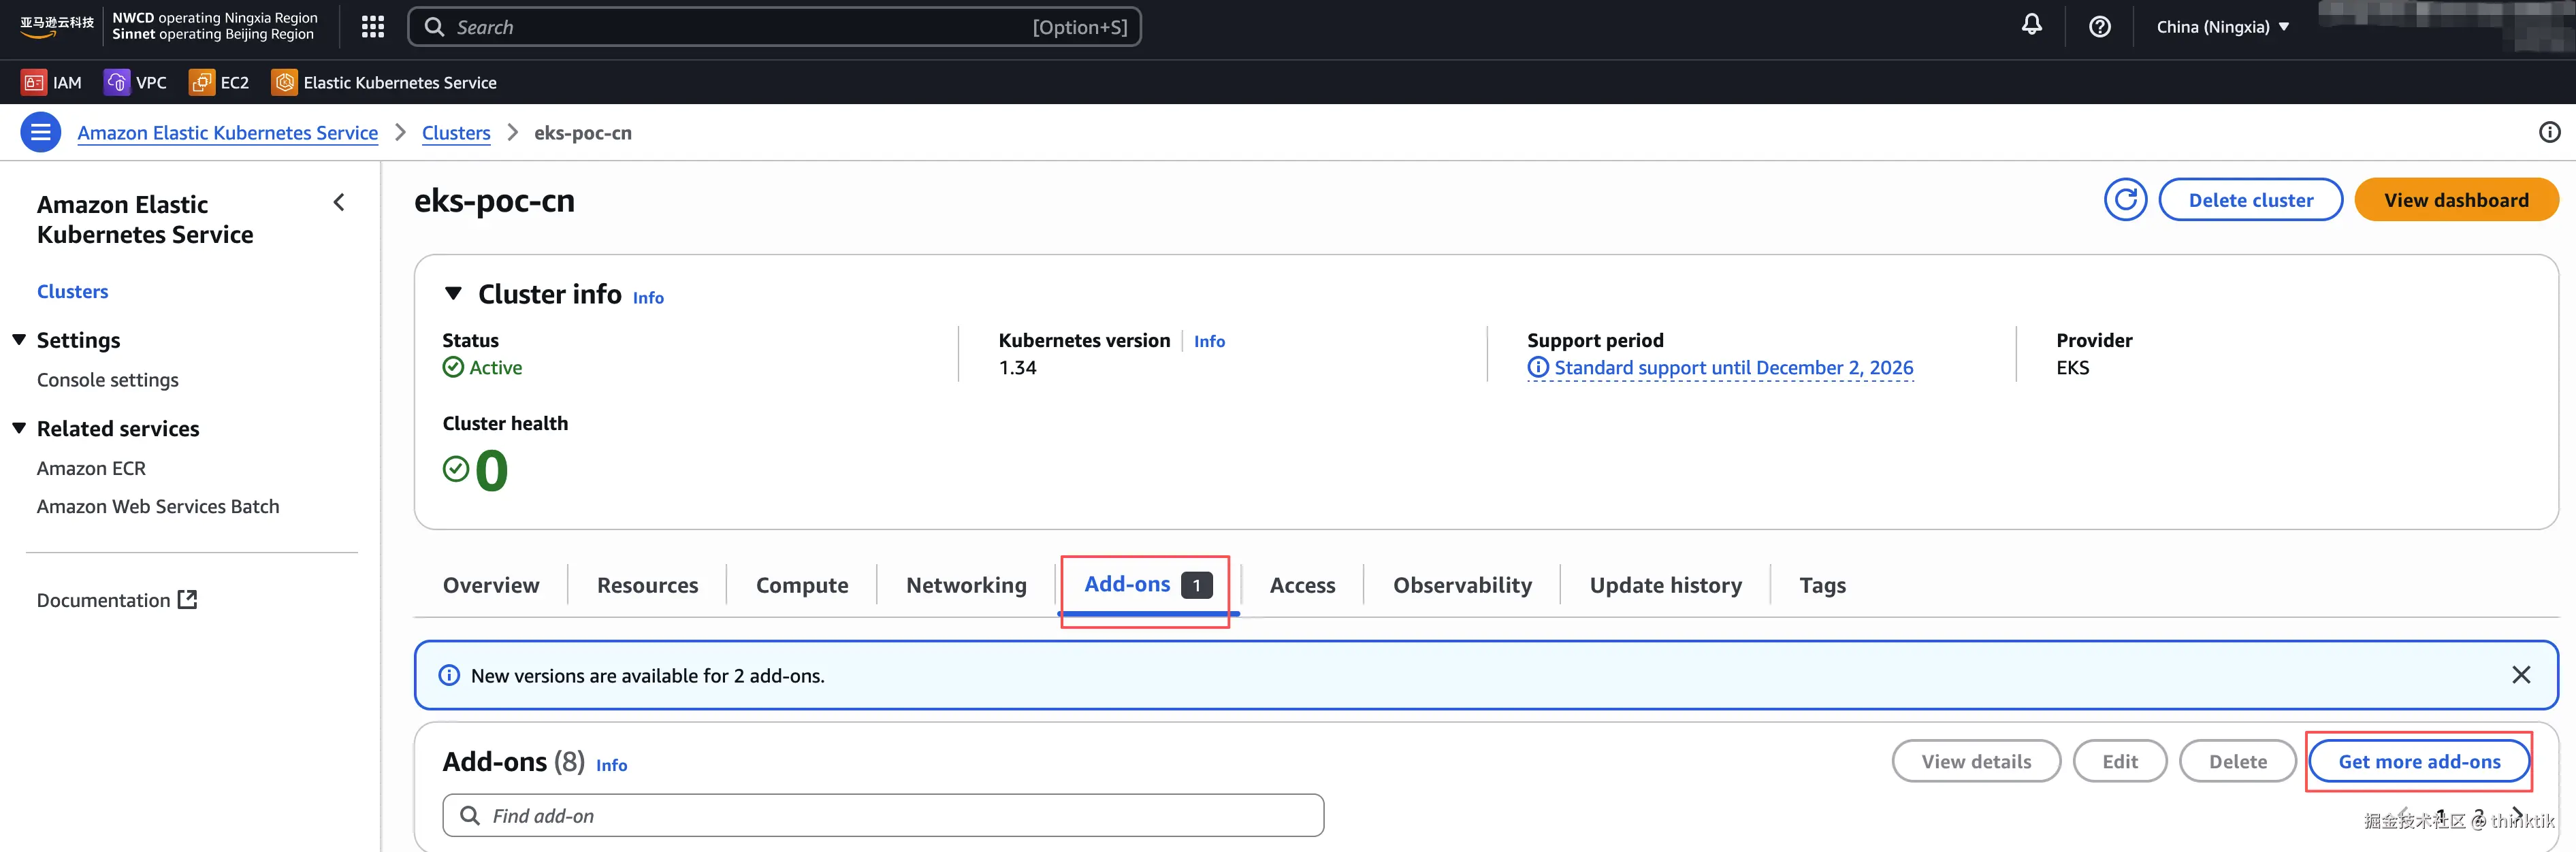Switch to the Networking tab
The width and height of the screenshot is (2576, 852).
coord(965,585)
